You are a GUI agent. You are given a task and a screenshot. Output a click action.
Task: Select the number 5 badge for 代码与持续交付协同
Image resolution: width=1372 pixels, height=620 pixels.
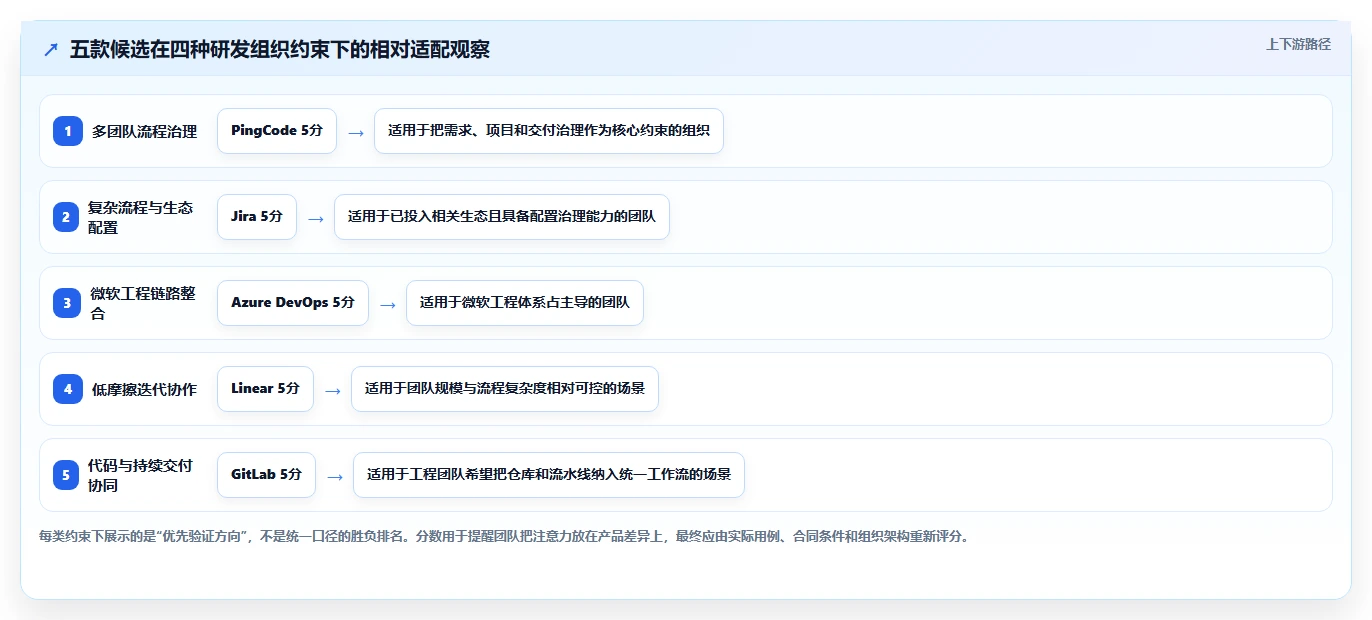tap(65, 475)
